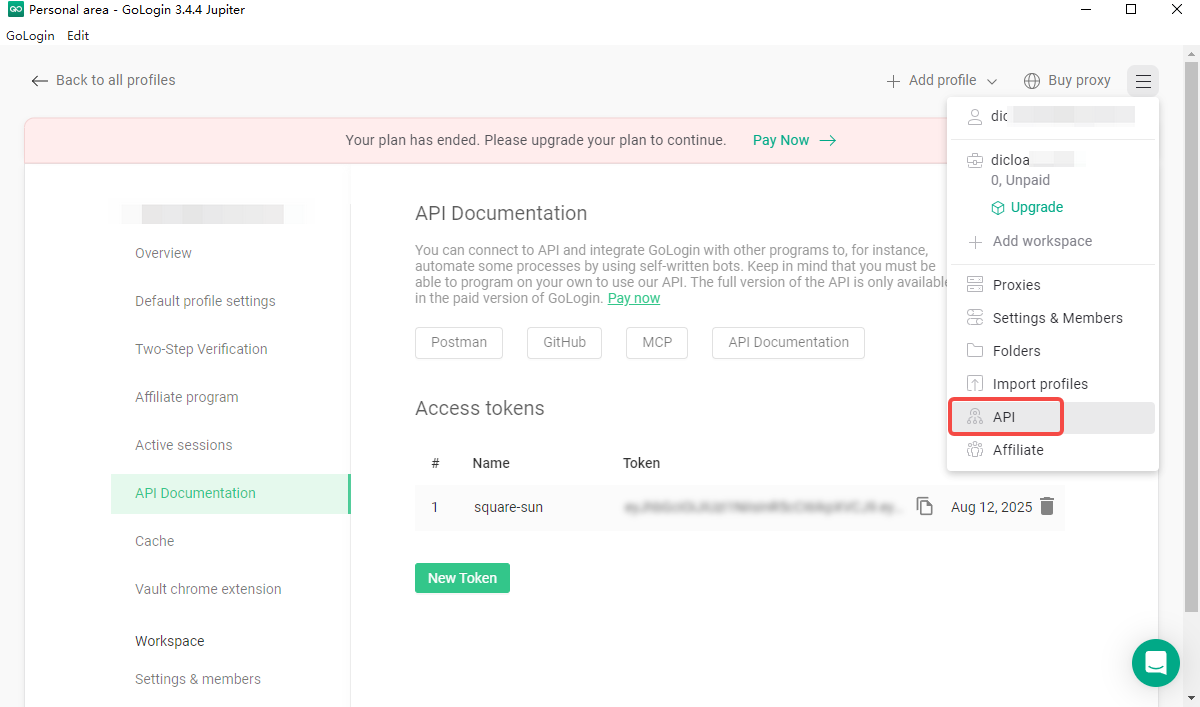Open Overview in the sidebar

(164, 253)
